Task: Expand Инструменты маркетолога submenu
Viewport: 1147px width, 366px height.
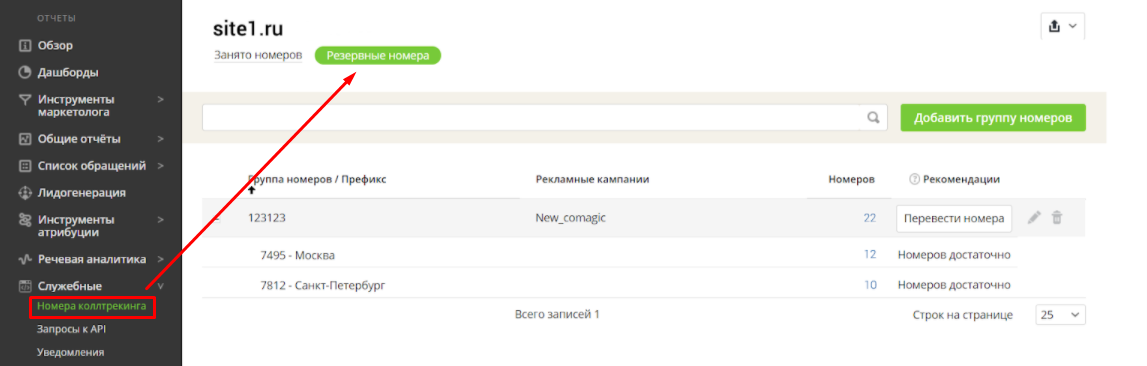Action: pyautogui.click(x=160, y=99)
